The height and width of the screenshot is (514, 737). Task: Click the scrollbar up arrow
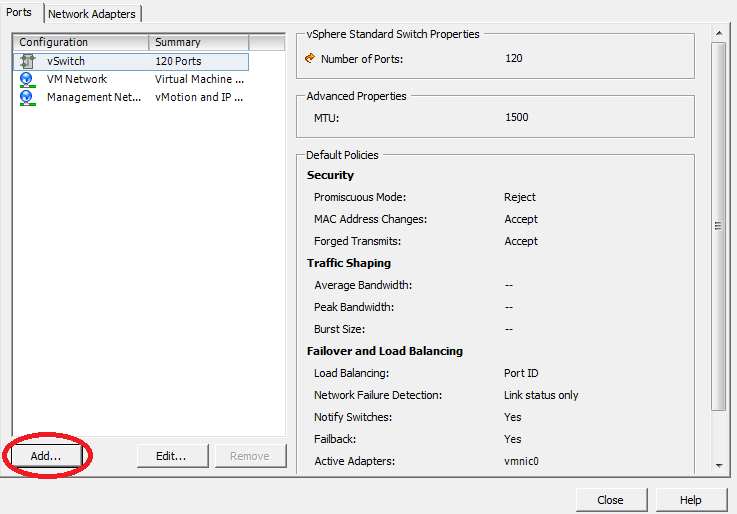point(719,33)
